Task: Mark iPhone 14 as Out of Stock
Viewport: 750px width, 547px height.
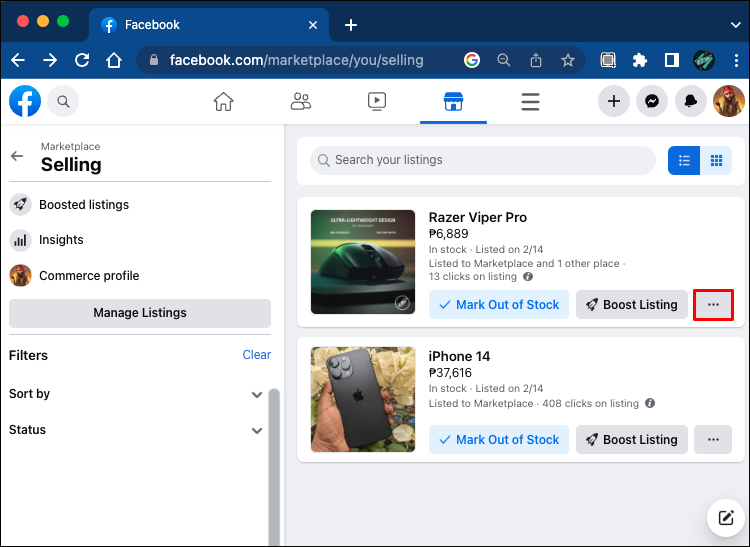Action: 499,440
